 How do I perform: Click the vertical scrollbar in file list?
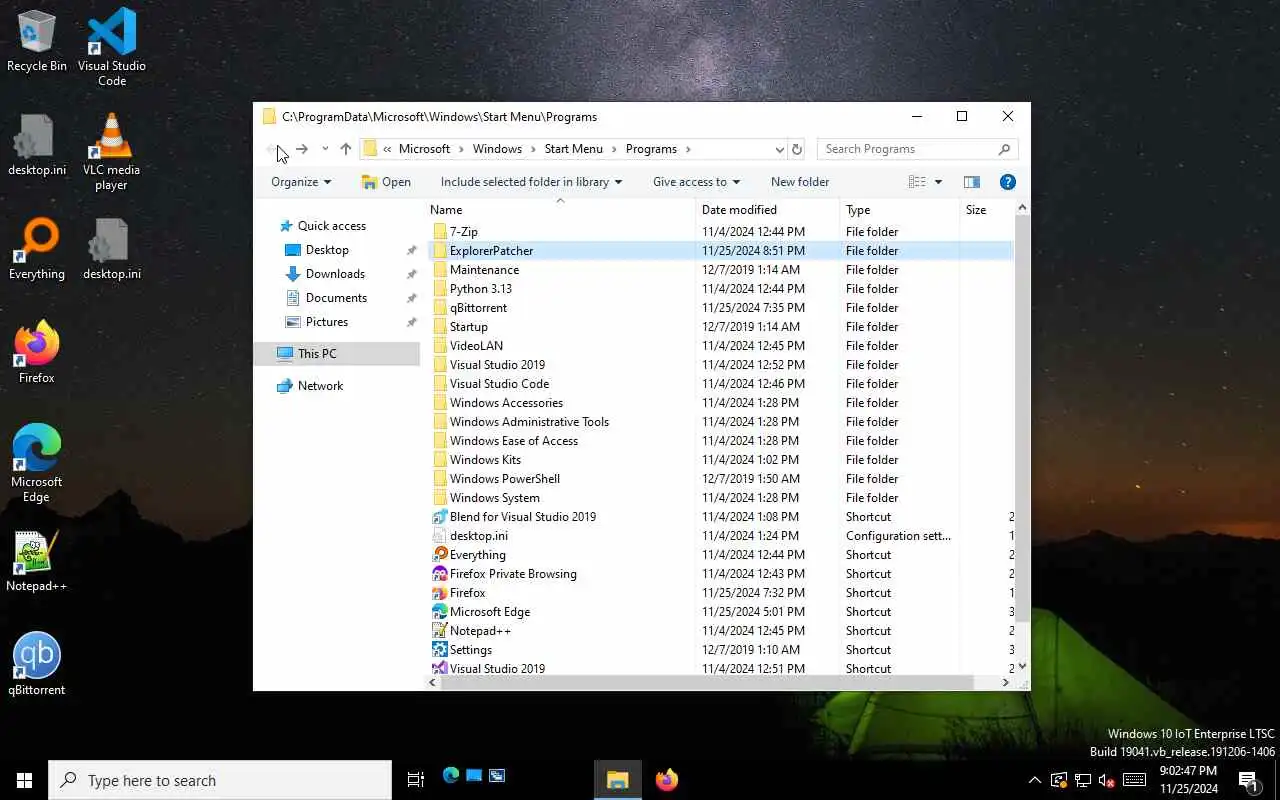point(1022,420)
